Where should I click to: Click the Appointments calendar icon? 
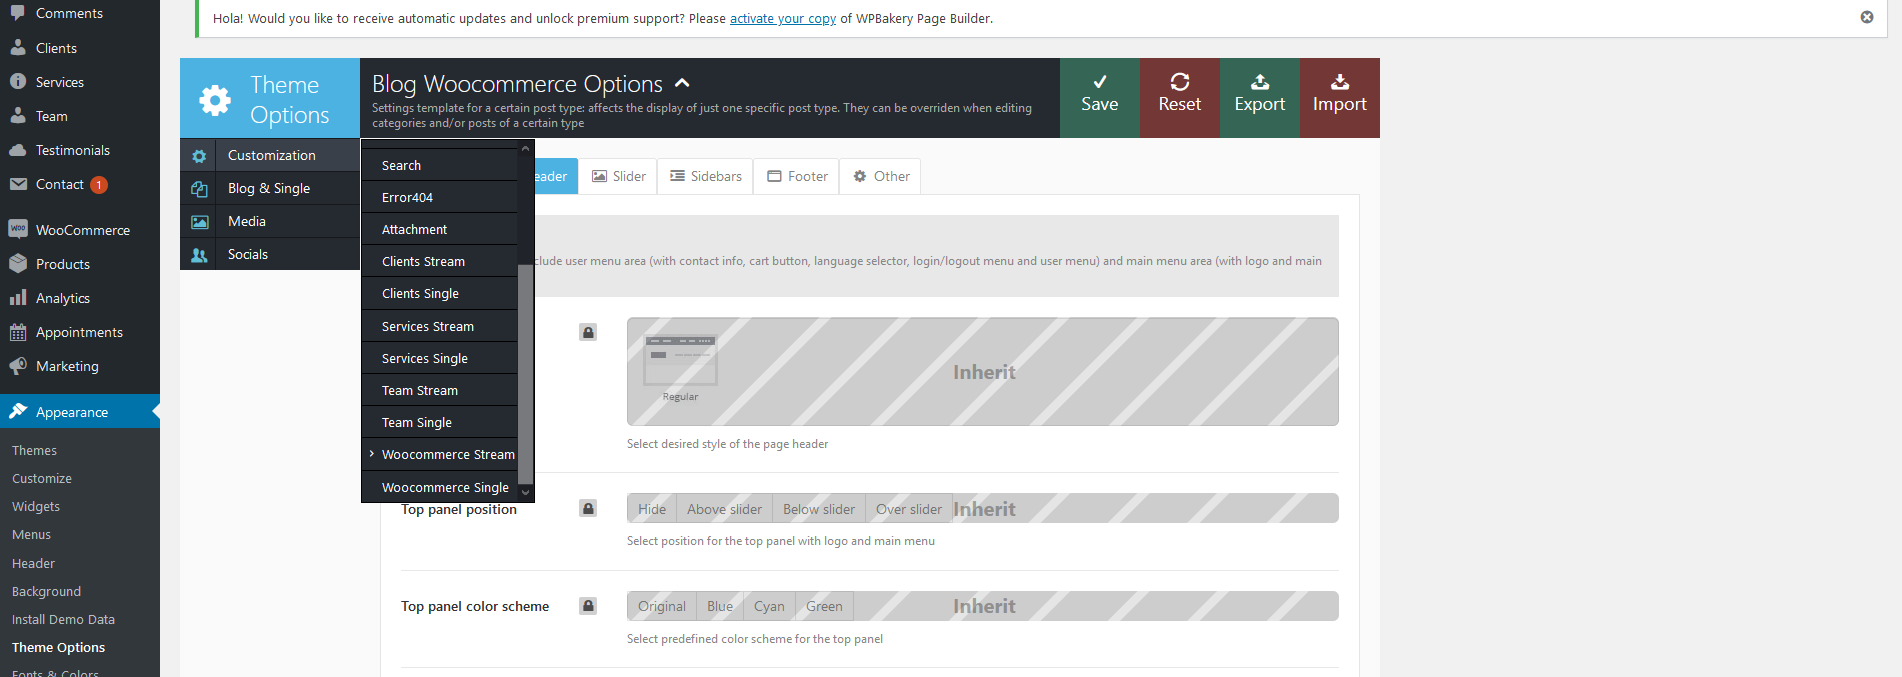(x=18, y=332)
